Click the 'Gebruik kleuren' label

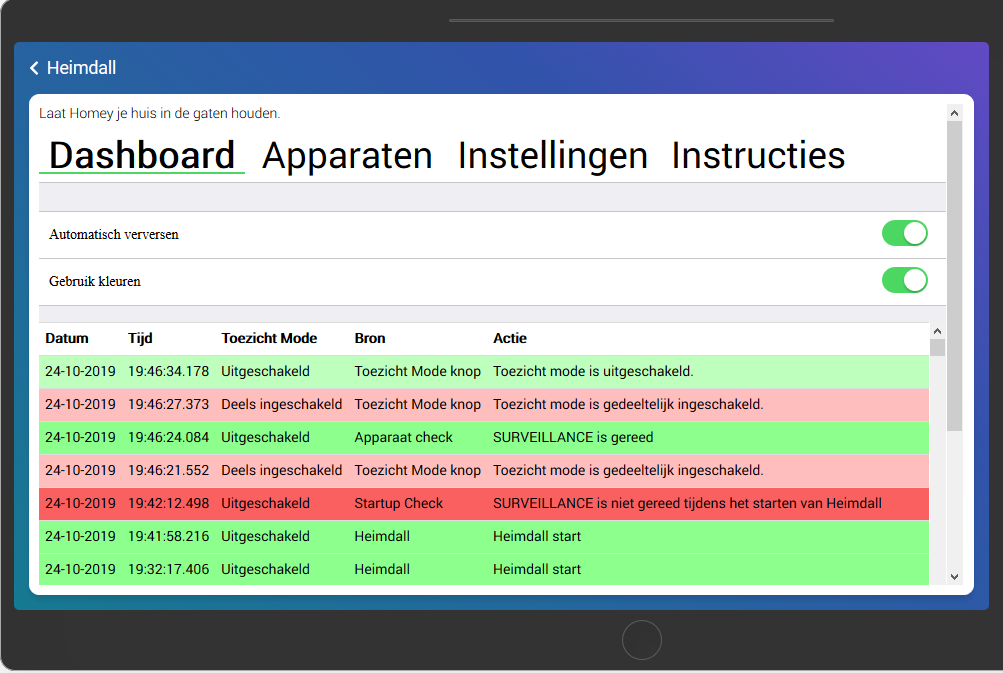click(95, 281)
